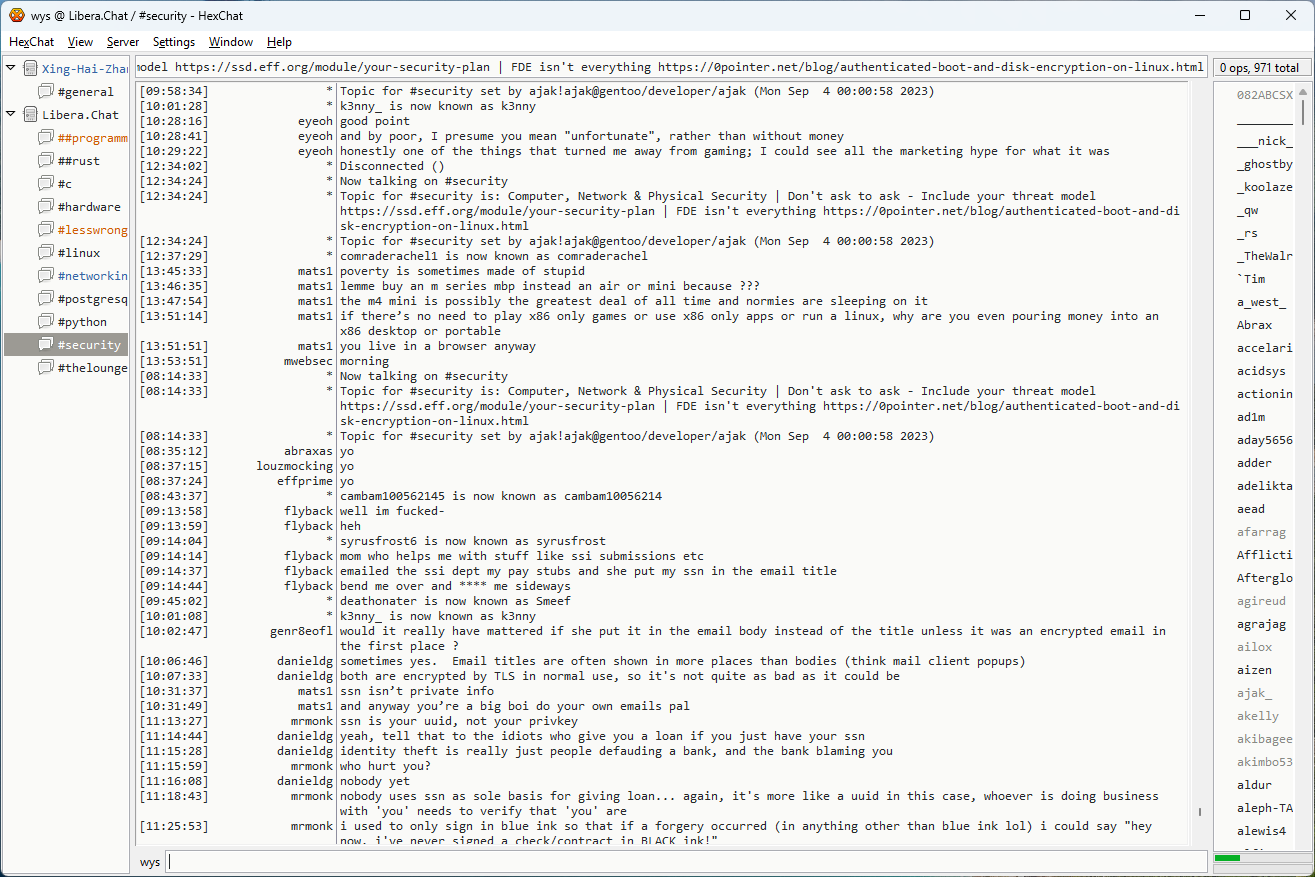
Task: Select user aleph-TA in the user list
Action: coord(1264,808)
